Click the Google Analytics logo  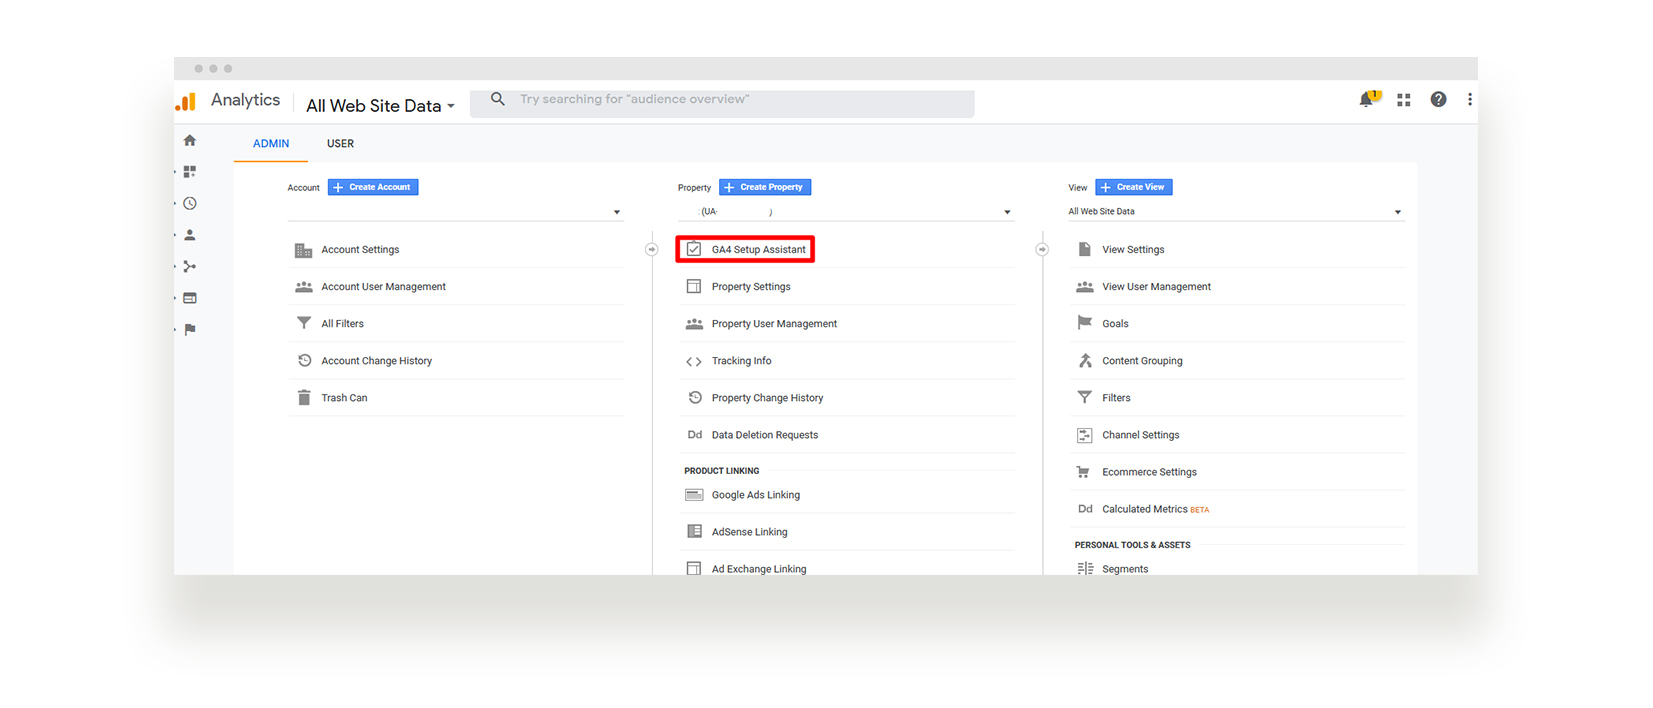coord(186,102)
